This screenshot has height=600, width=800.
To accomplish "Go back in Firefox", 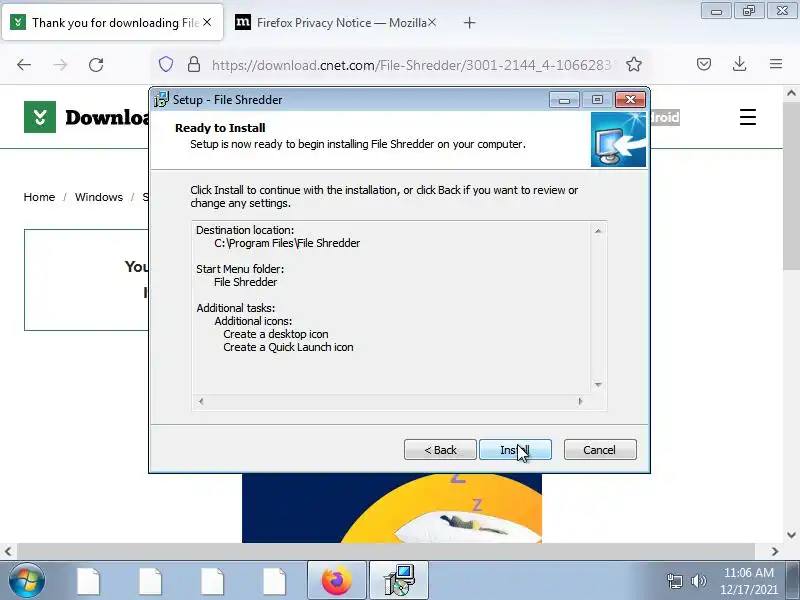I will click(24, 64).
